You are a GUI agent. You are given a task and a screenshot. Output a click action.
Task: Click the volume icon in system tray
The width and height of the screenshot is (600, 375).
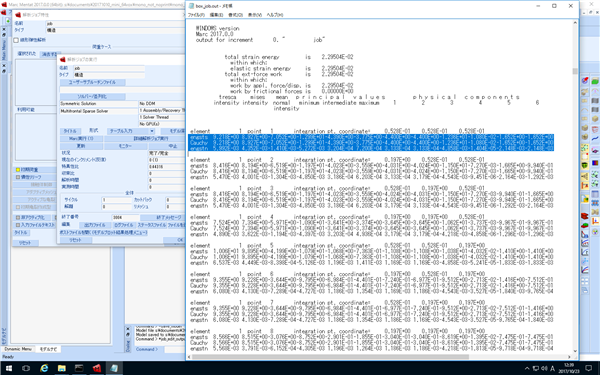[544, 368]
